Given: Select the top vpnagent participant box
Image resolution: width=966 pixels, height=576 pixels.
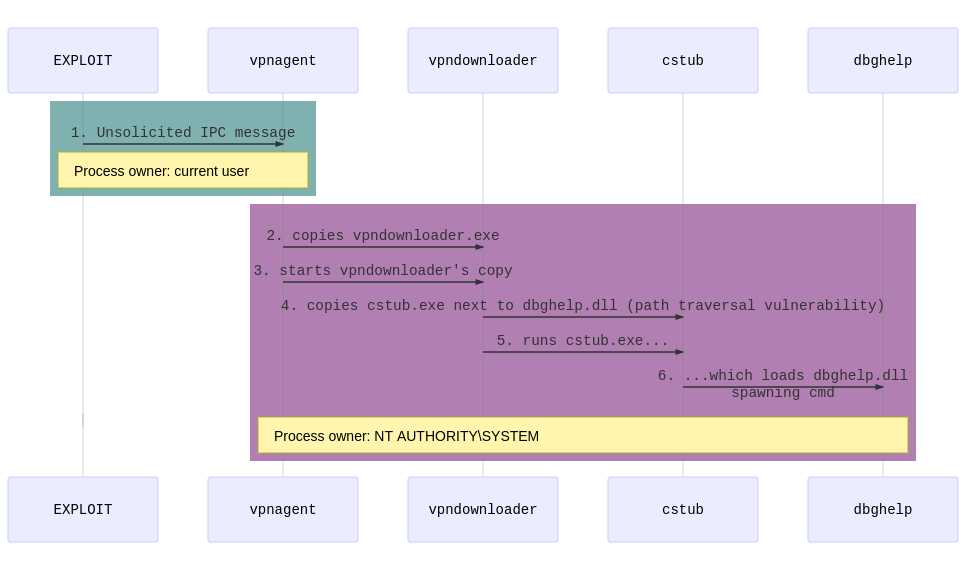Looking at the screenshot, I should pos(283,61).
